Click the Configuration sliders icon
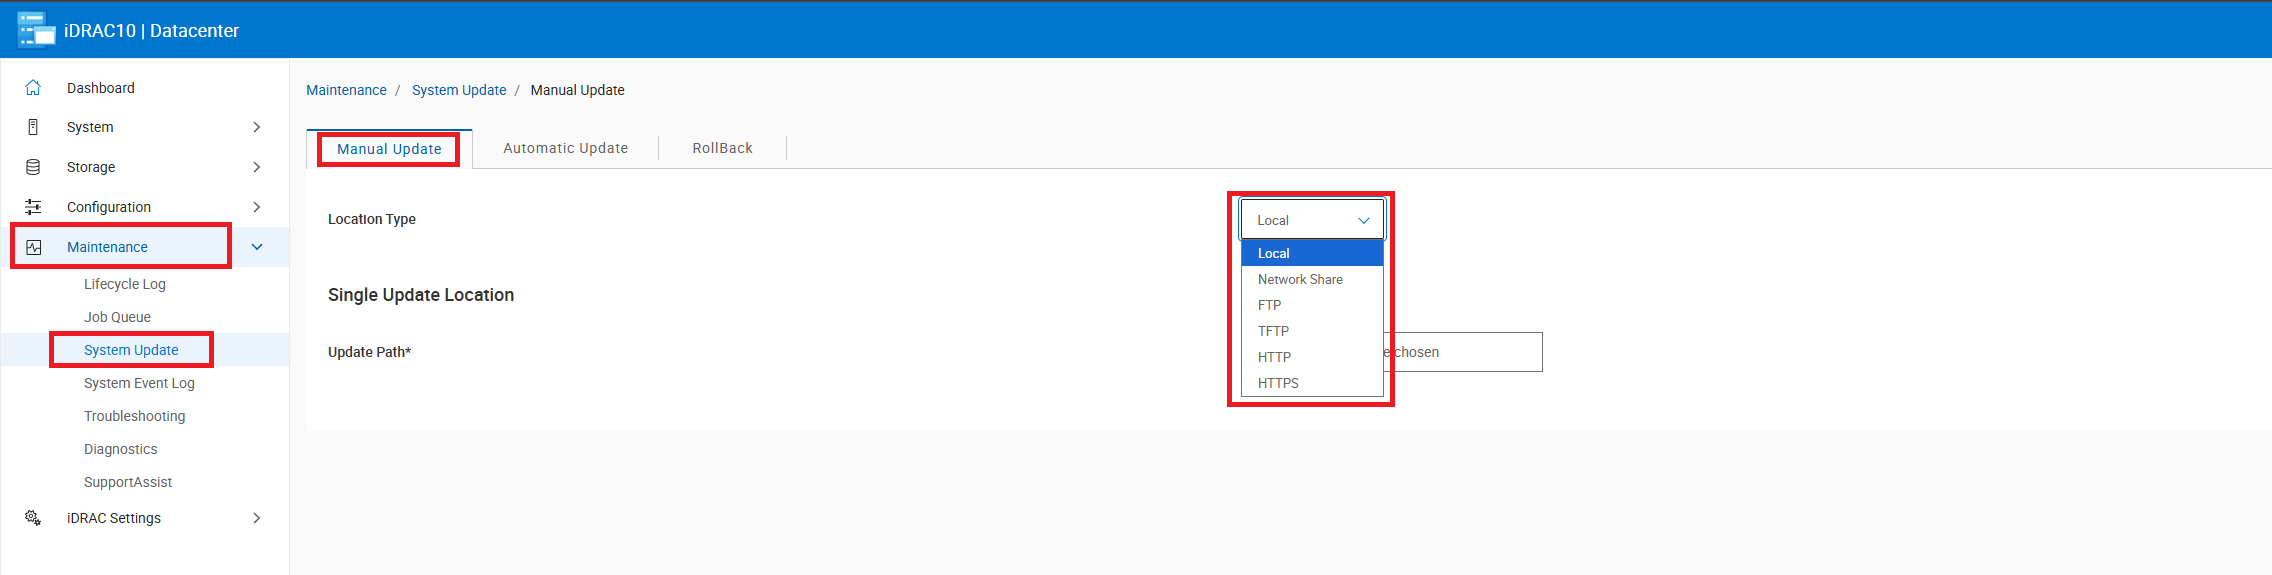2272x575 pixels. coord(33,207)
